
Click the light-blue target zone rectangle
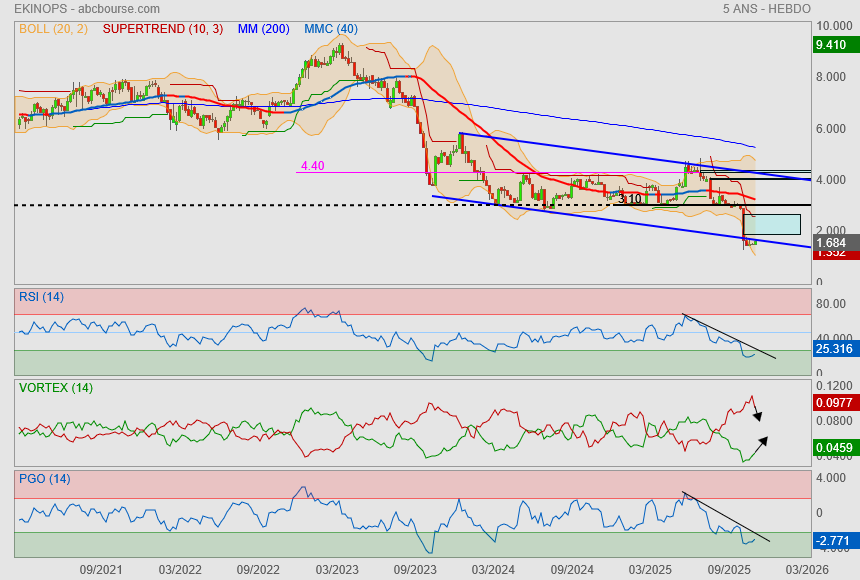pos(773,225)
